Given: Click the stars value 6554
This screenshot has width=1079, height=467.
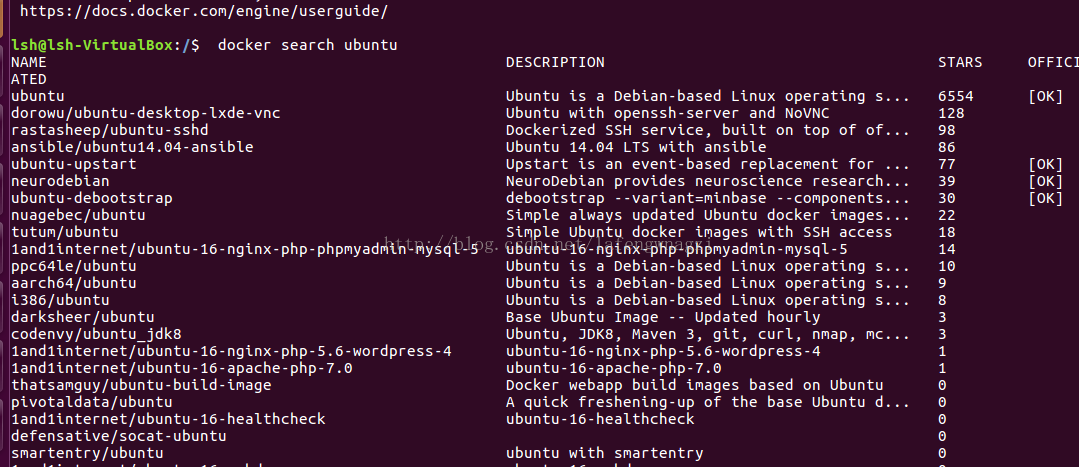Looking at the screenshot, I should pyautogui.click(x=956, y=96).
